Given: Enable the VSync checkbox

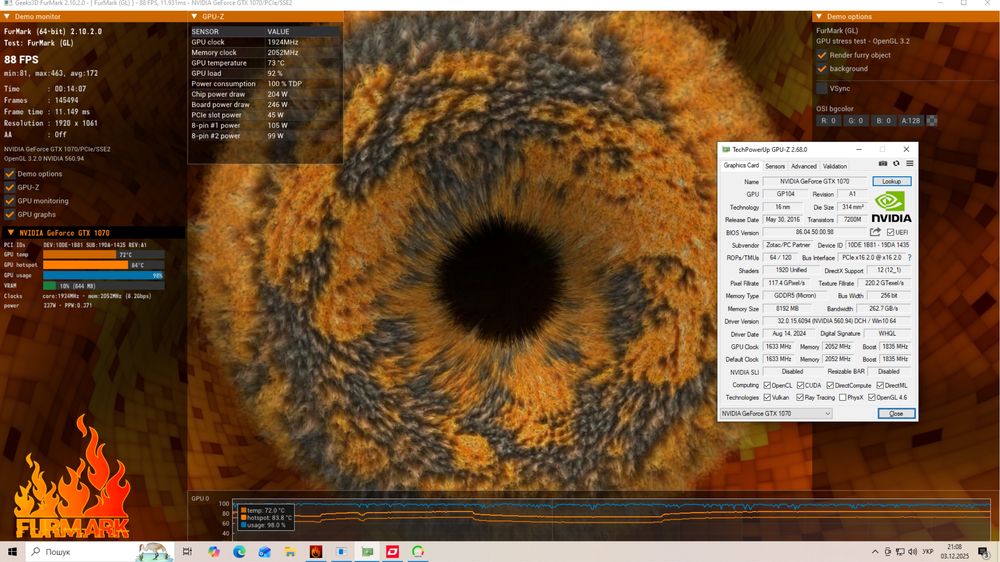Looking at the screenshot, I should pos(822,89).
